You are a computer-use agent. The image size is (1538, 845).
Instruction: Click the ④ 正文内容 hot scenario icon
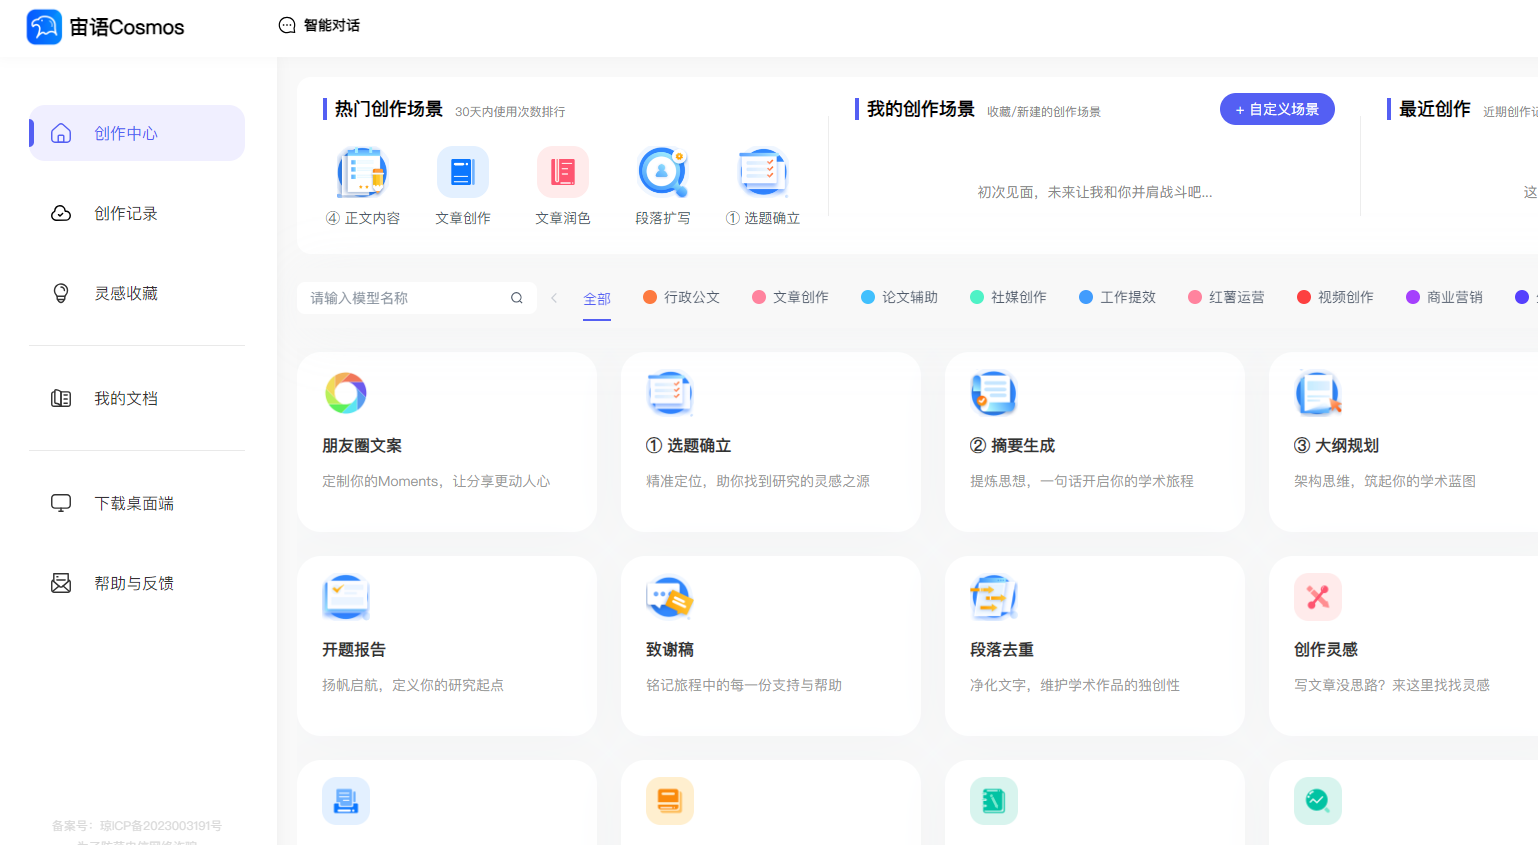coord(363,172)
